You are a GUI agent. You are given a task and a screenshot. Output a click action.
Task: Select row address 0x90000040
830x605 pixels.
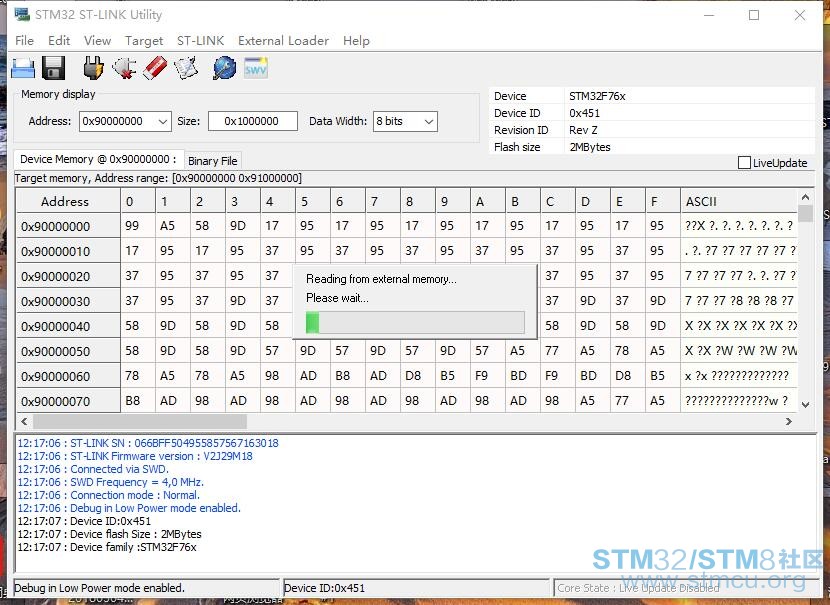(x=68, y=326)
